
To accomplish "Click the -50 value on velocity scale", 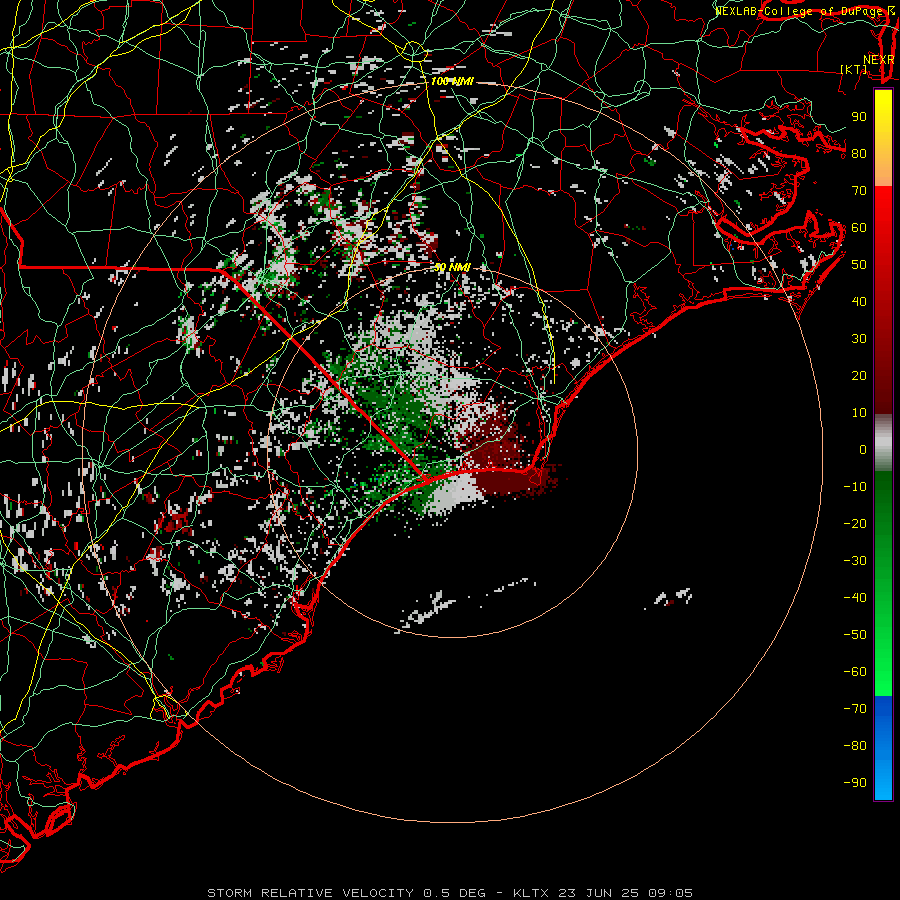I will 855,634.
